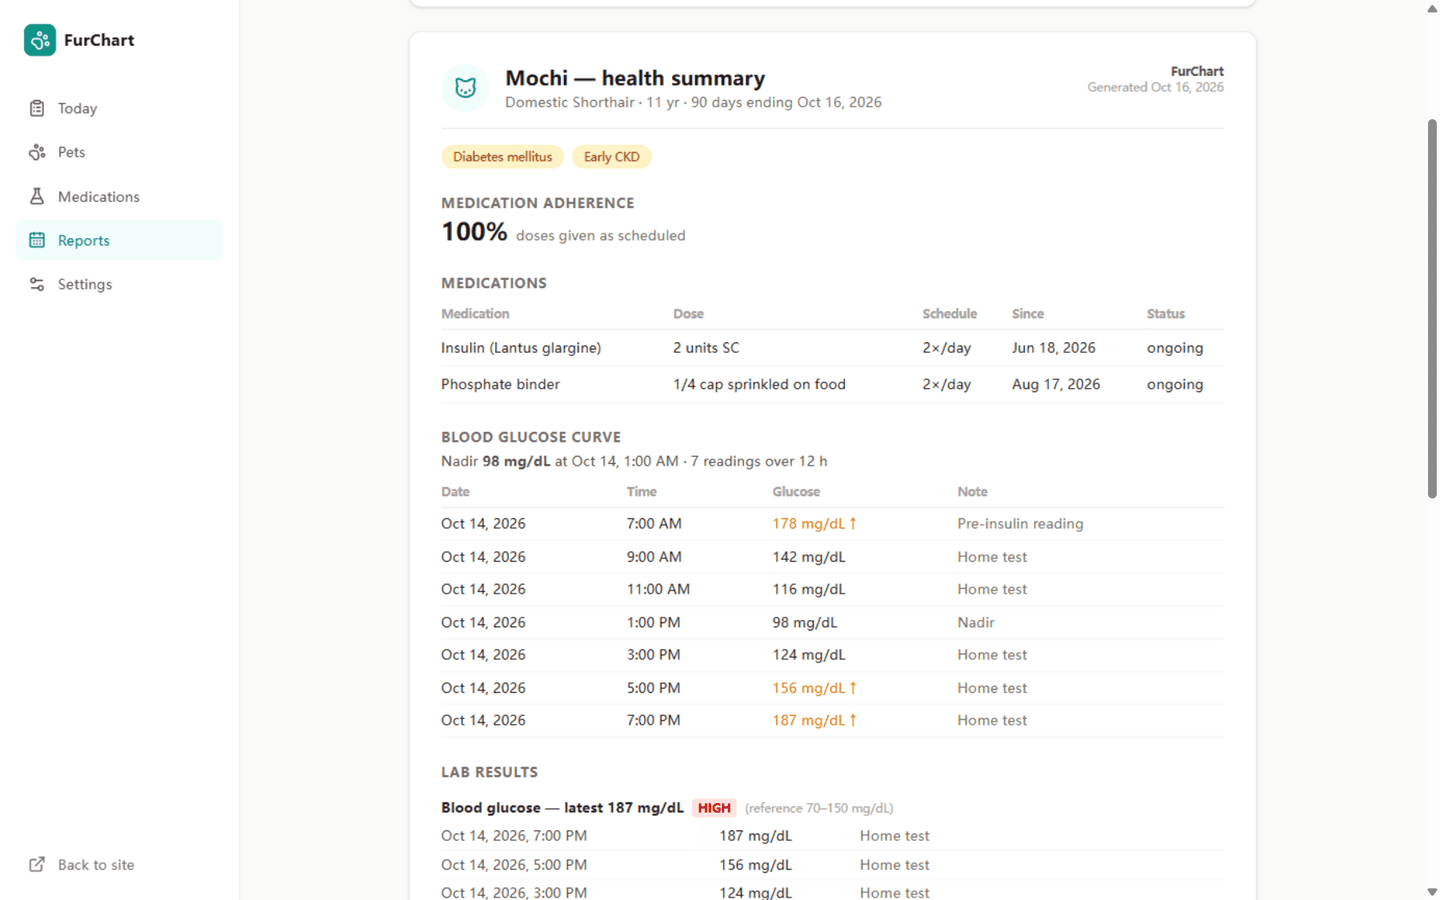The image size is (1440, 900).
Task: Click the Reports calendar icon
Action: click(x=37, y=240)
